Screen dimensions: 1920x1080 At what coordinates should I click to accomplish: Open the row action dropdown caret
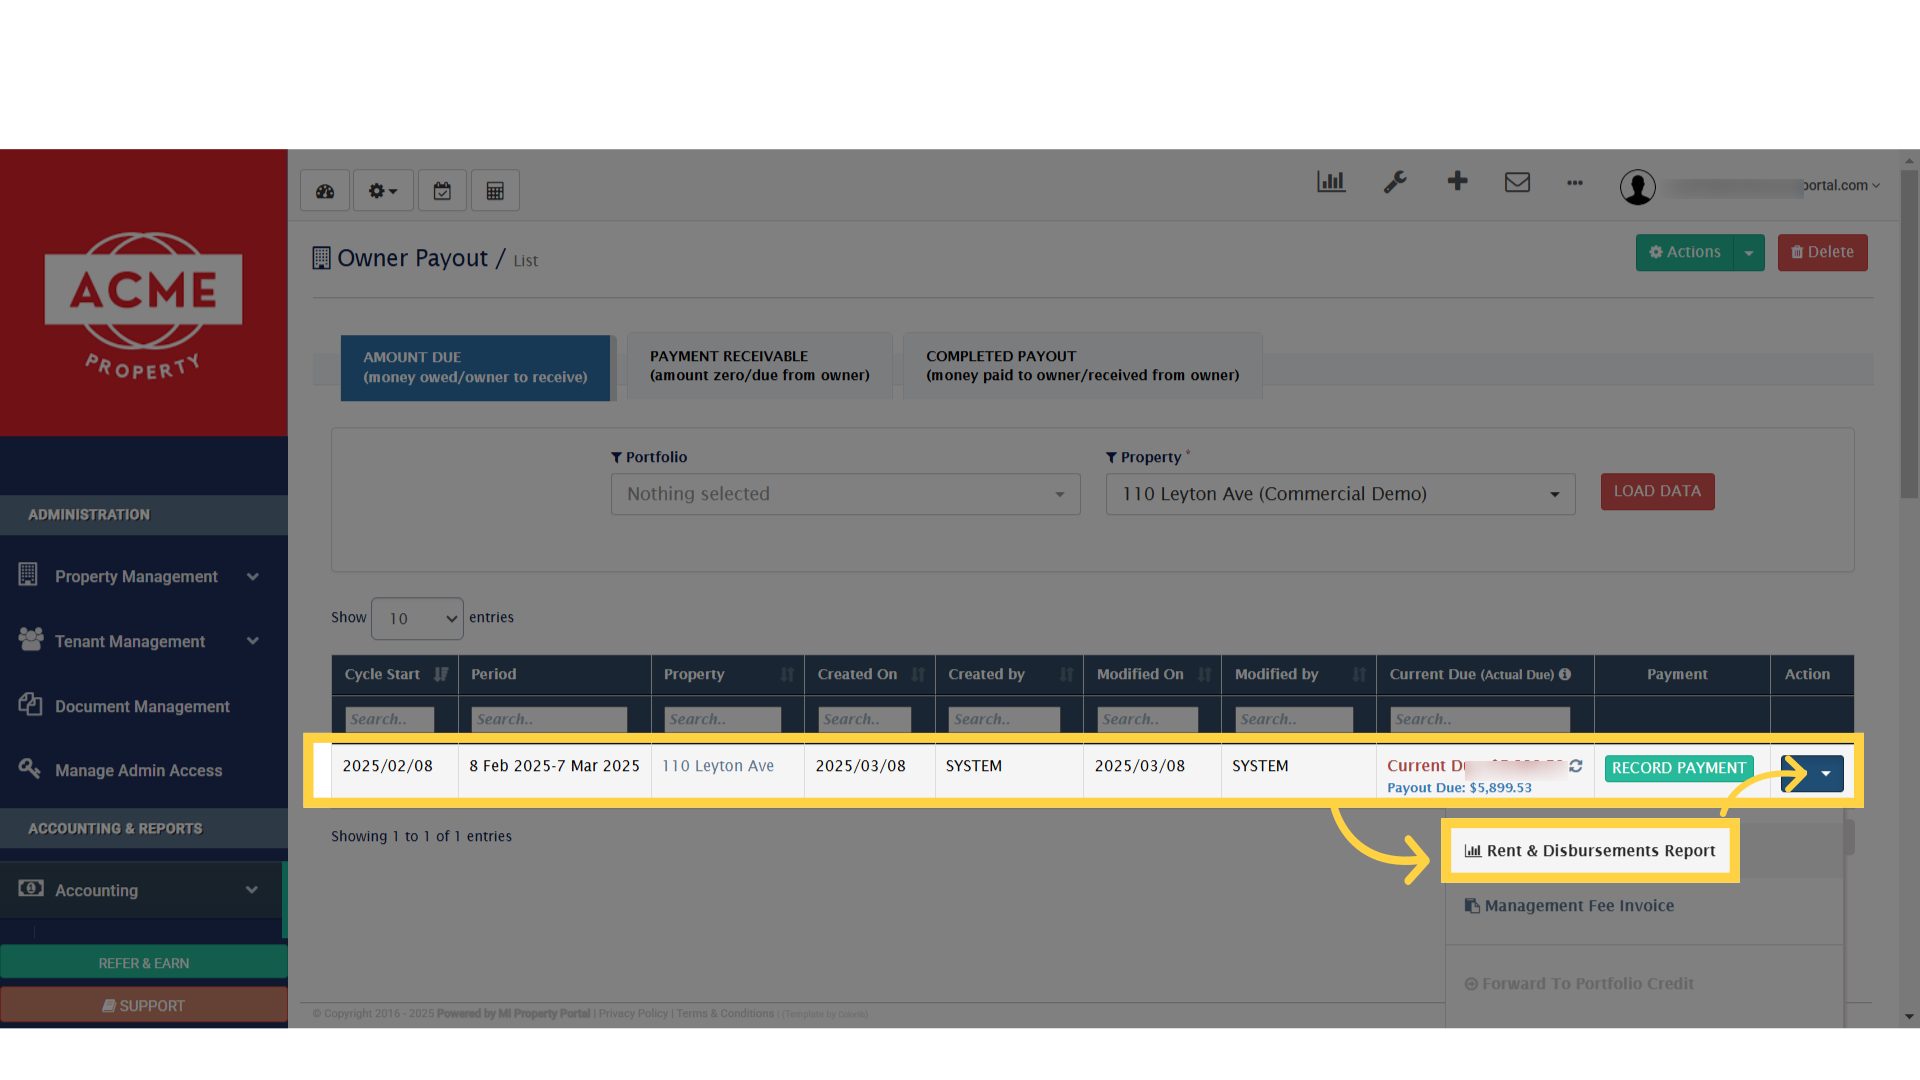coord(1825,774)
